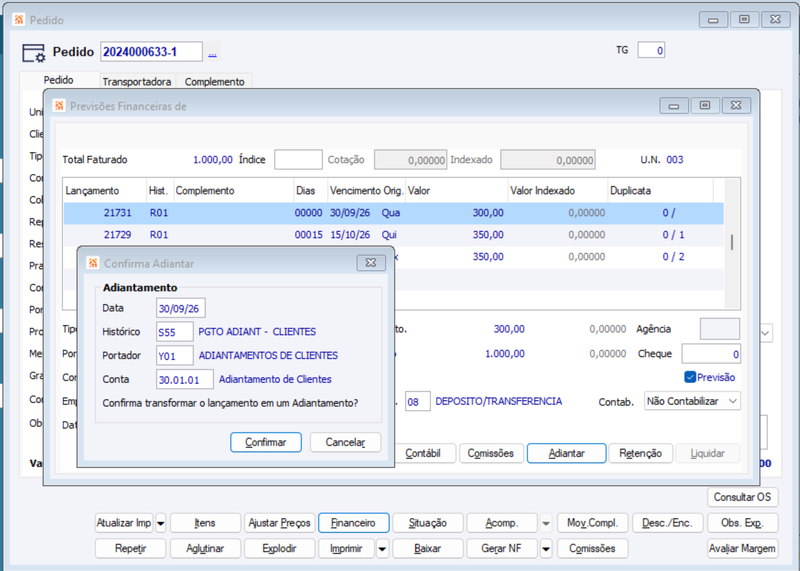Switch to the Pedido tab
800x571 pixels.
(x=58, y=80)
